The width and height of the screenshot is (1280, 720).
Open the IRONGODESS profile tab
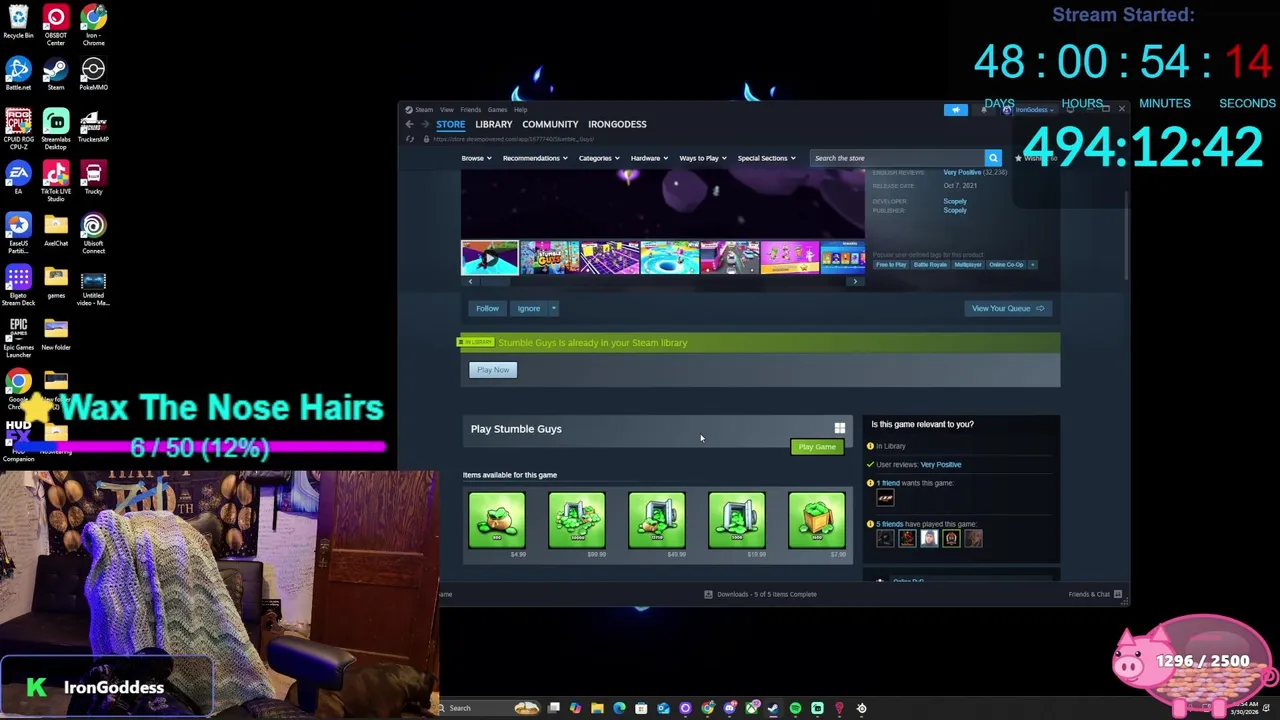point(617,124)
